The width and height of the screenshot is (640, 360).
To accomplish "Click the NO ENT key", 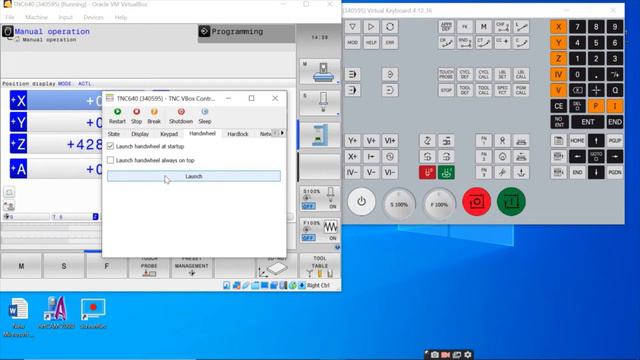I will (x=558, y=122).
